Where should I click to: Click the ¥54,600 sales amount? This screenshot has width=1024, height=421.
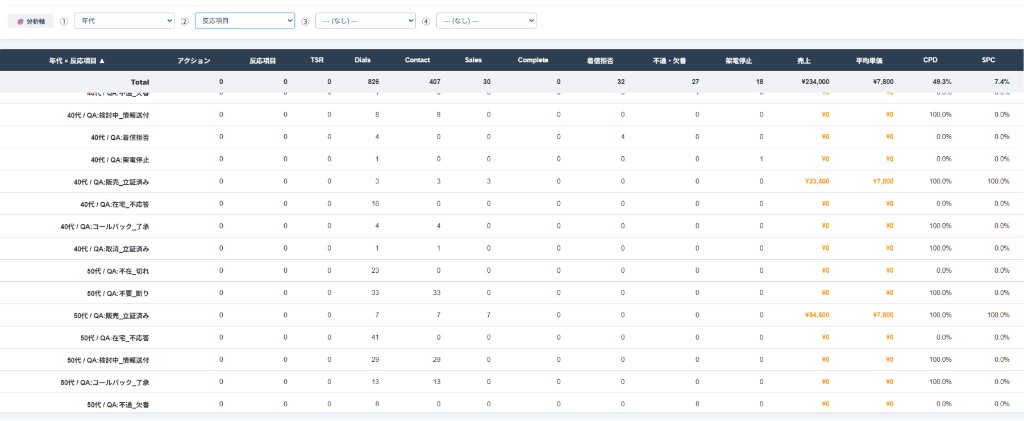(817, 315)
